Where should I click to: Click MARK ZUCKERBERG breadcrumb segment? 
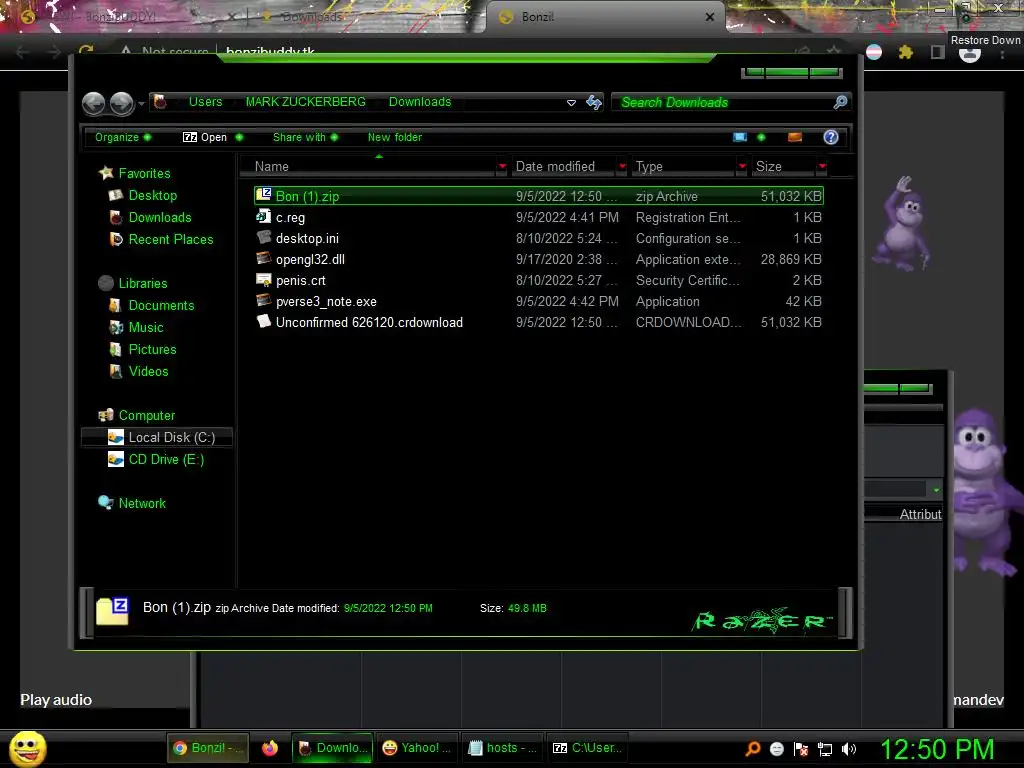click(x=306, y=102)
